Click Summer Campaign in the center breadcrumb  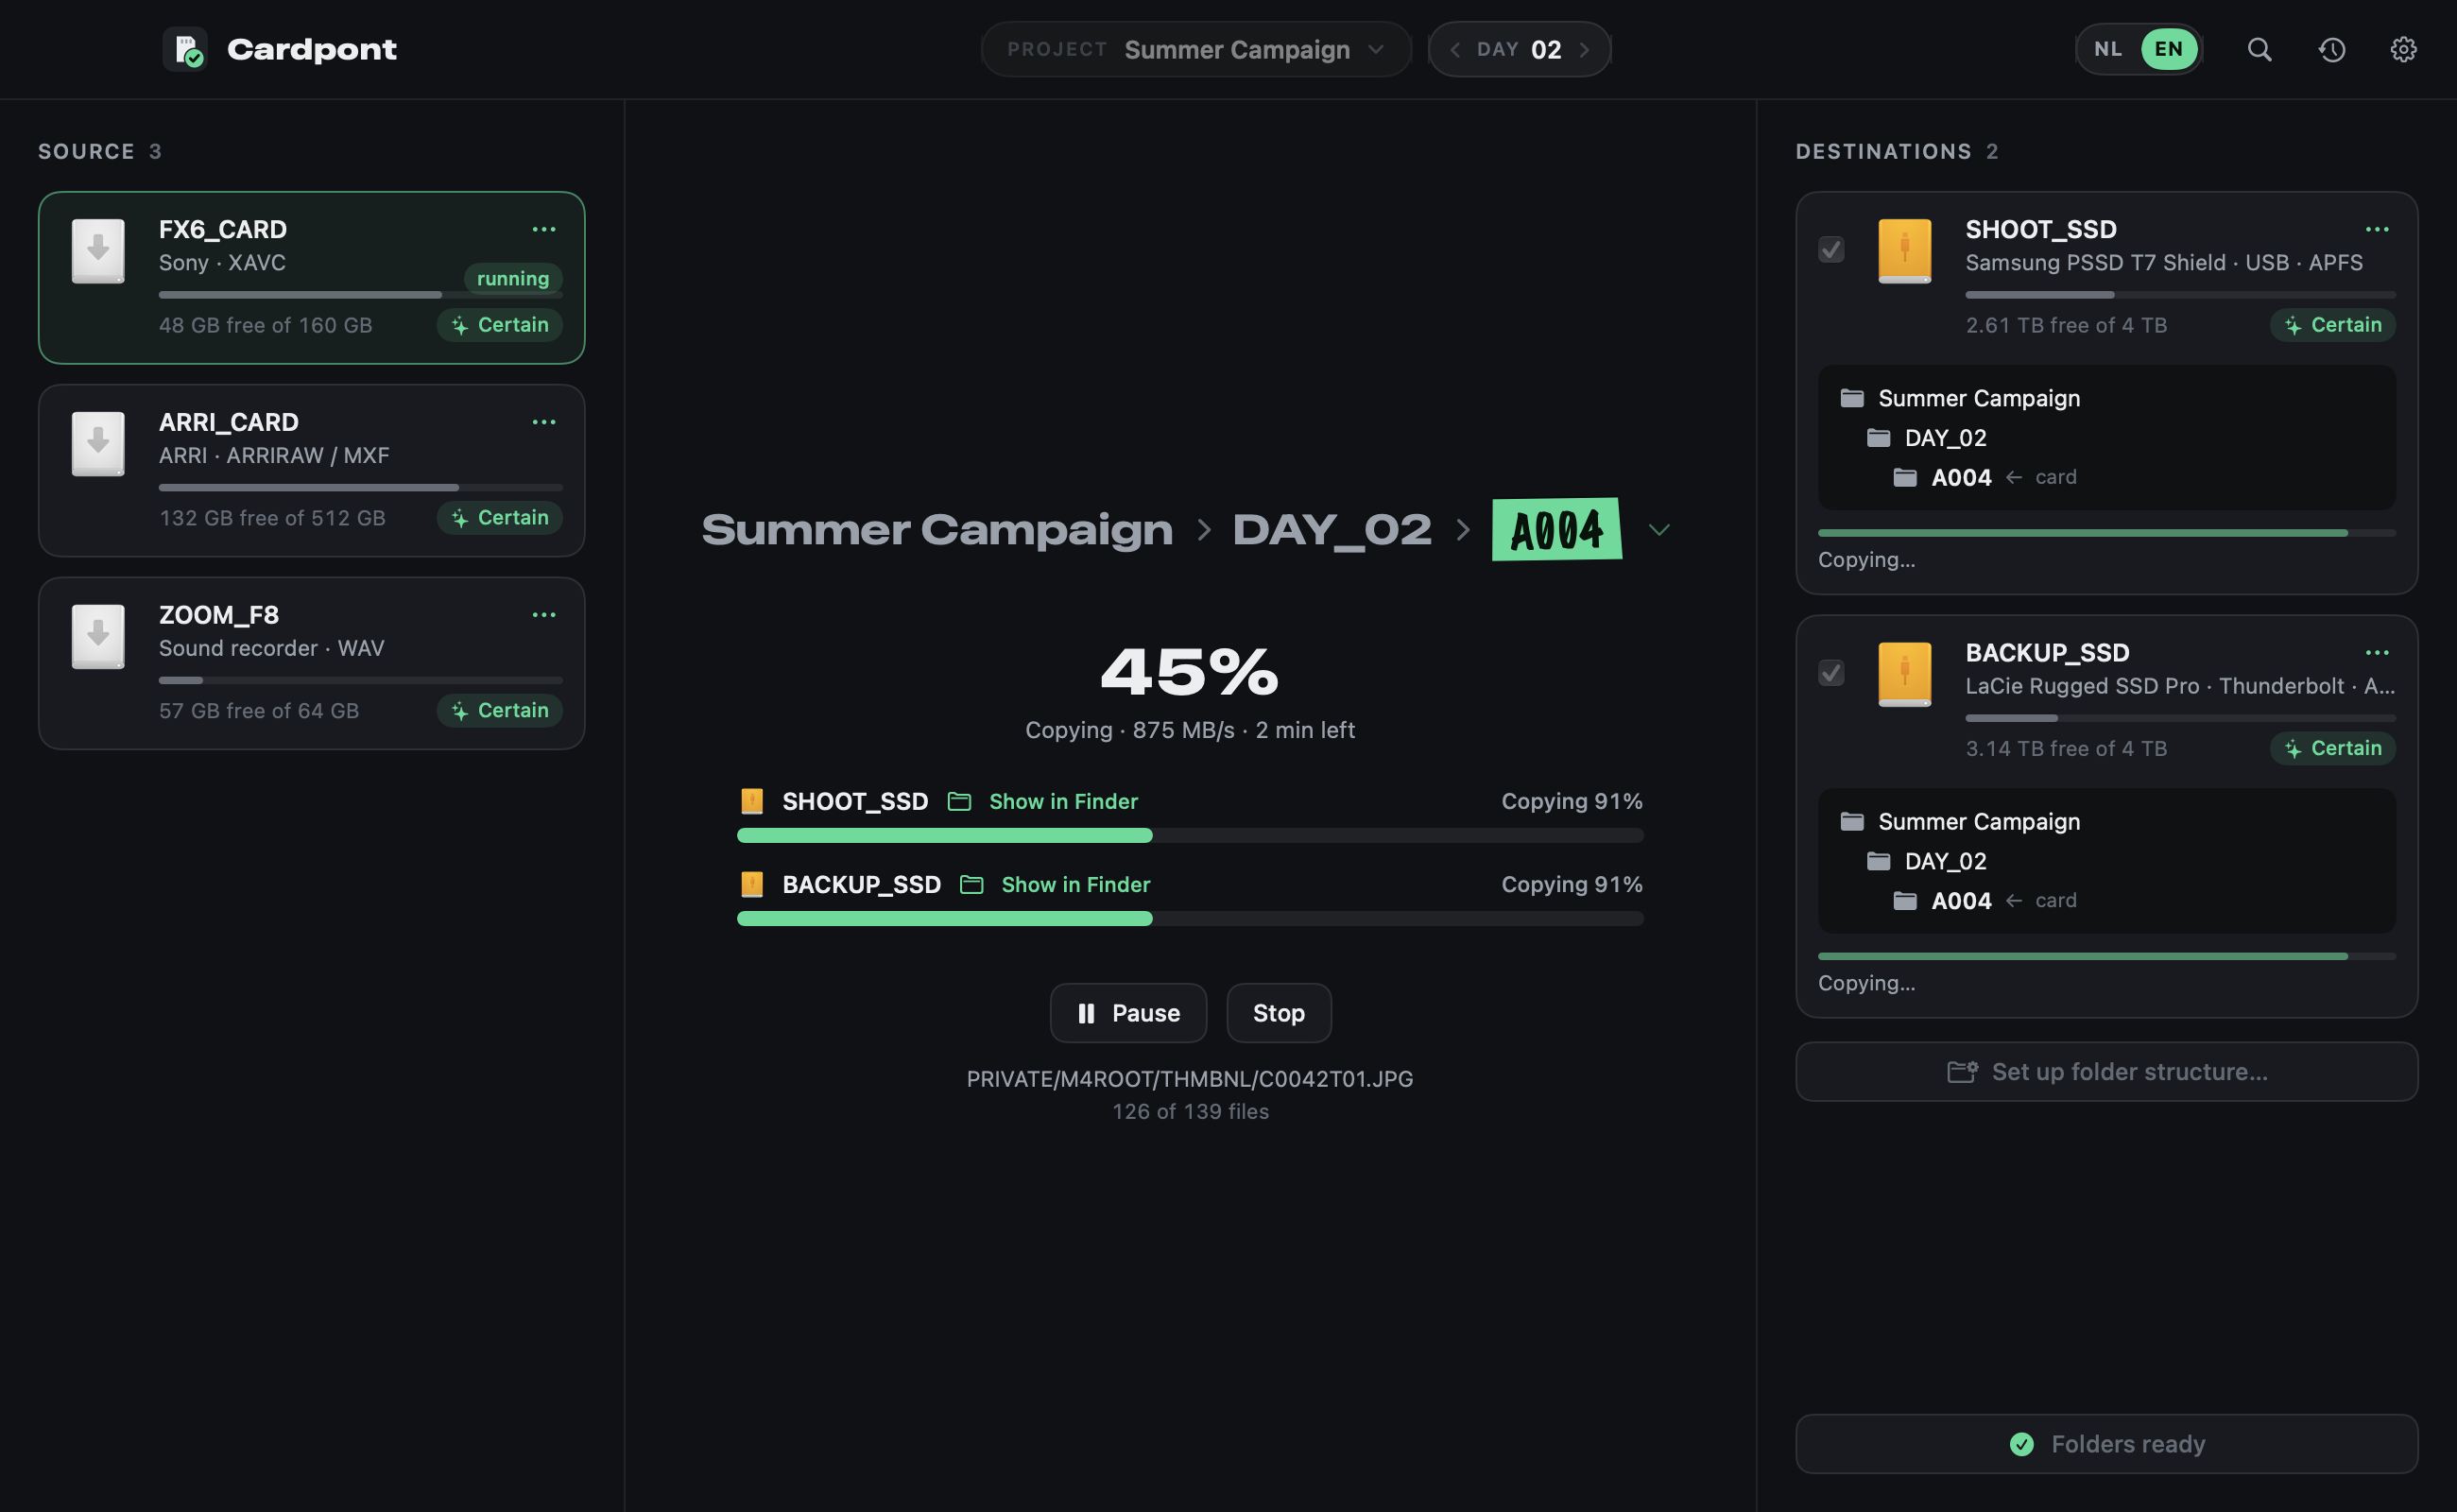(937, 529)
